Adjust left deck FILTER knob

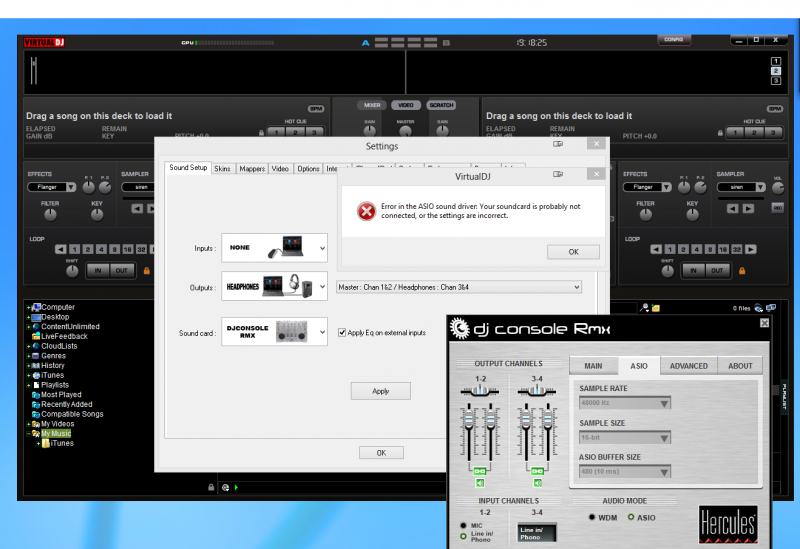(x=50, y=215)
